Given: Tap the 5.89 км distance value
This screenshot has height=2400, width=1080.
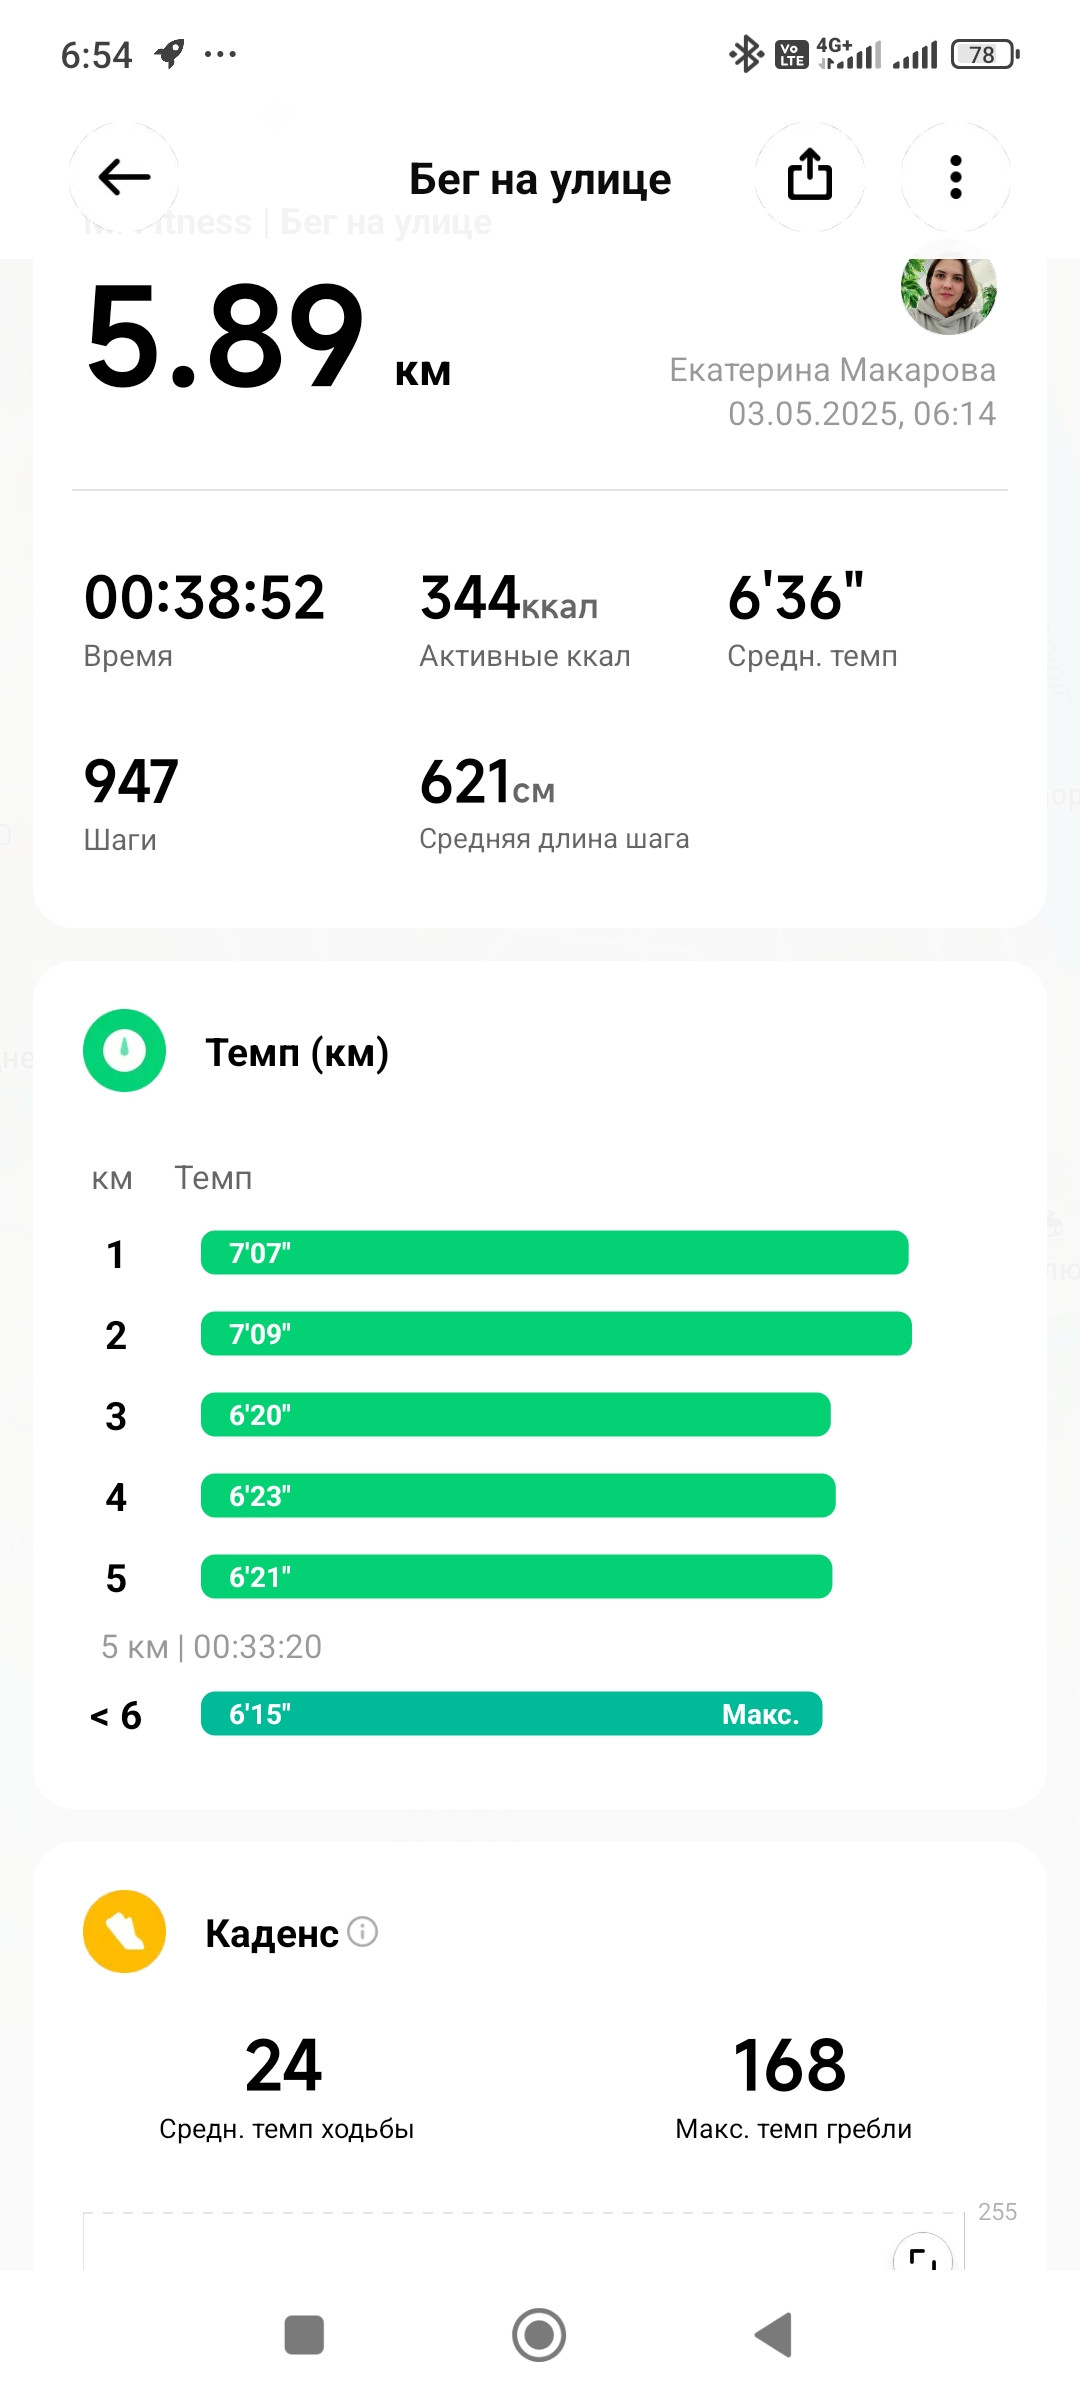Looking at the screenshot, I should pos(268,337).
